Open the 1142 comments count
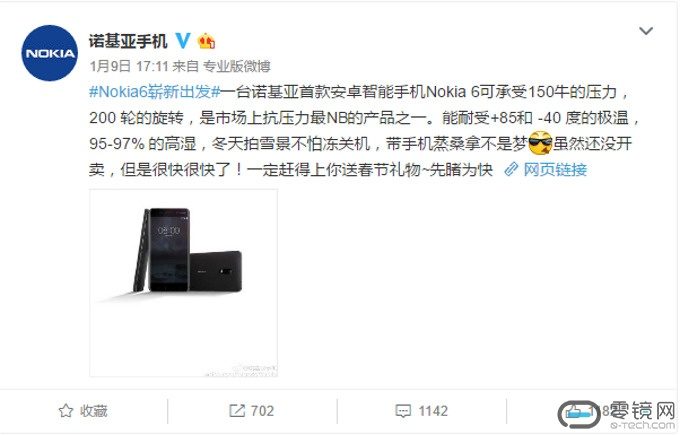The width and height of the screenshot is (680, 435). point(433,411)
